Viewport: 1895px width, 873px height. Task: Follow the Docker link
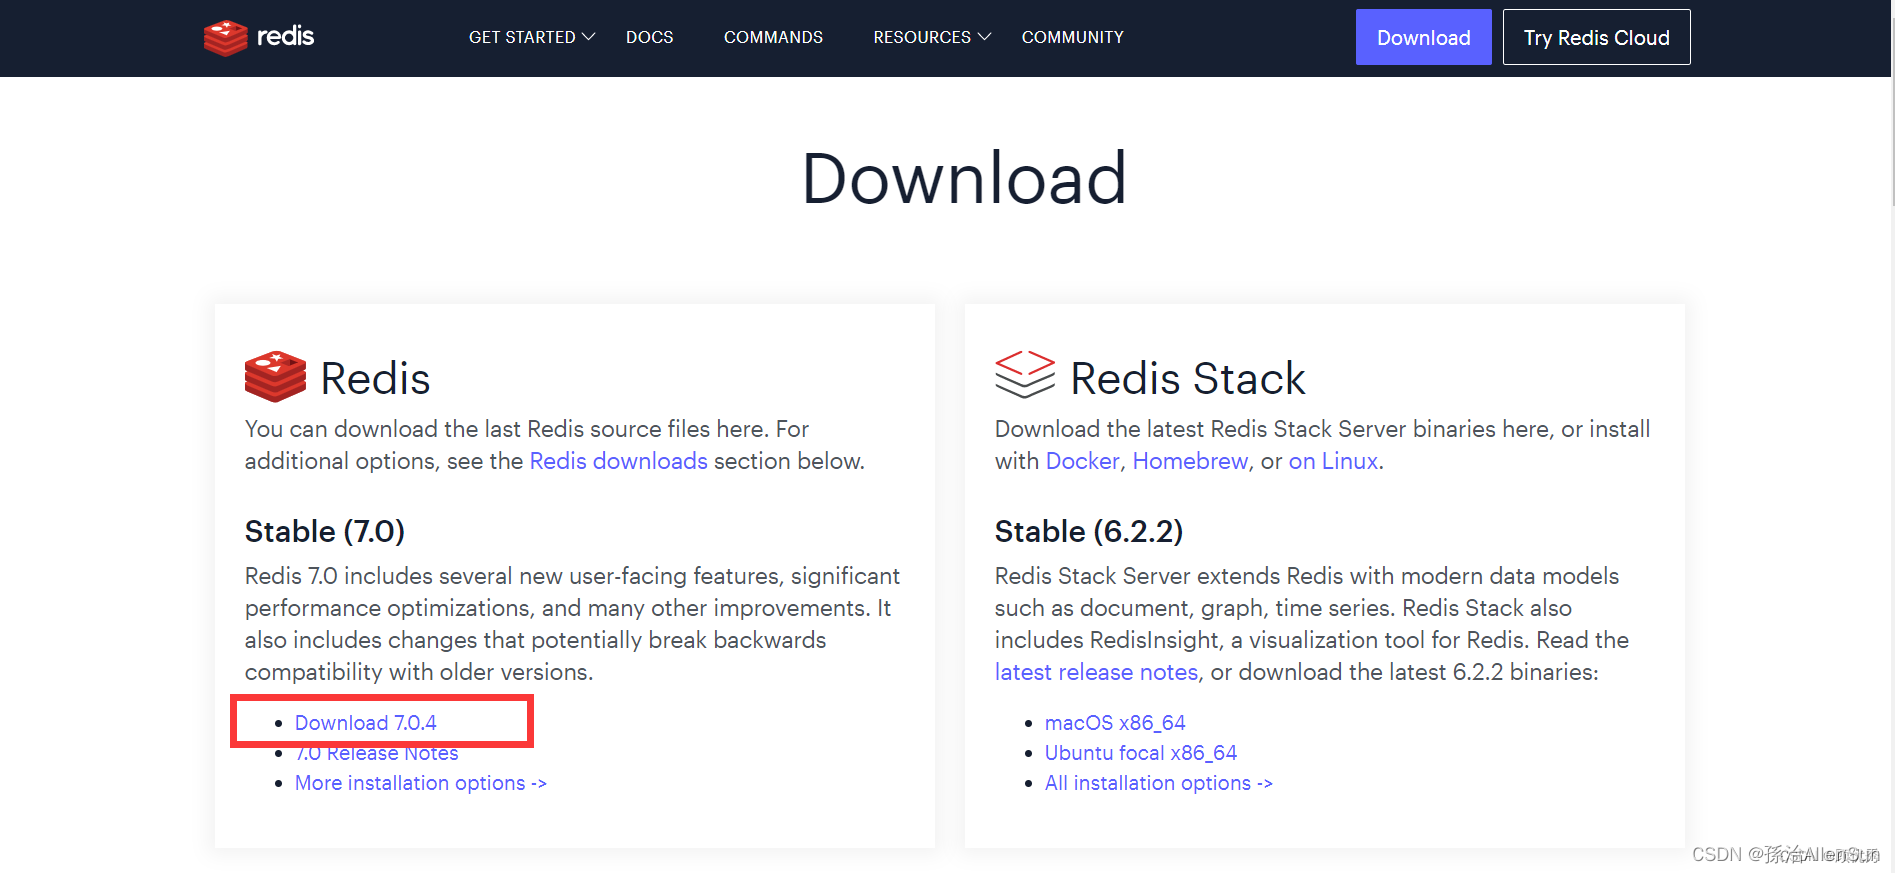point(1082,461)
